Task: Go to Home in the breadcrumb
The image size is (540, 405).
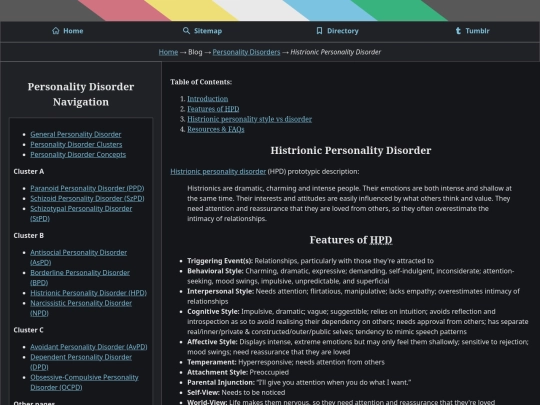Action: [x=168, y=52]
